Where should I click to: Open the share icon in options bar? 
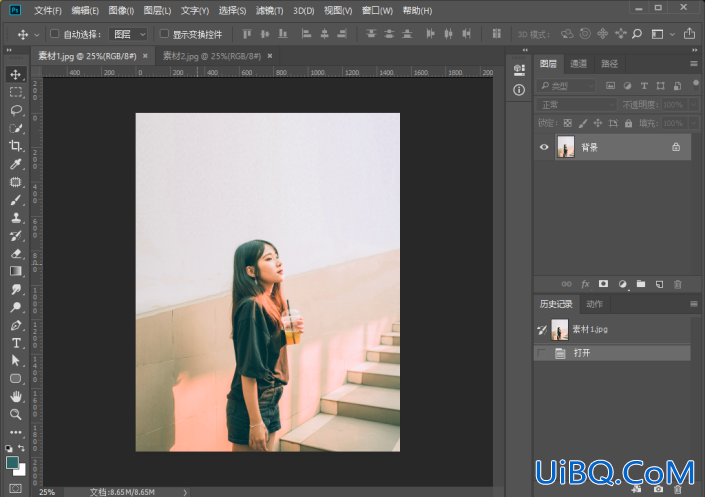[x=689, y=34]
